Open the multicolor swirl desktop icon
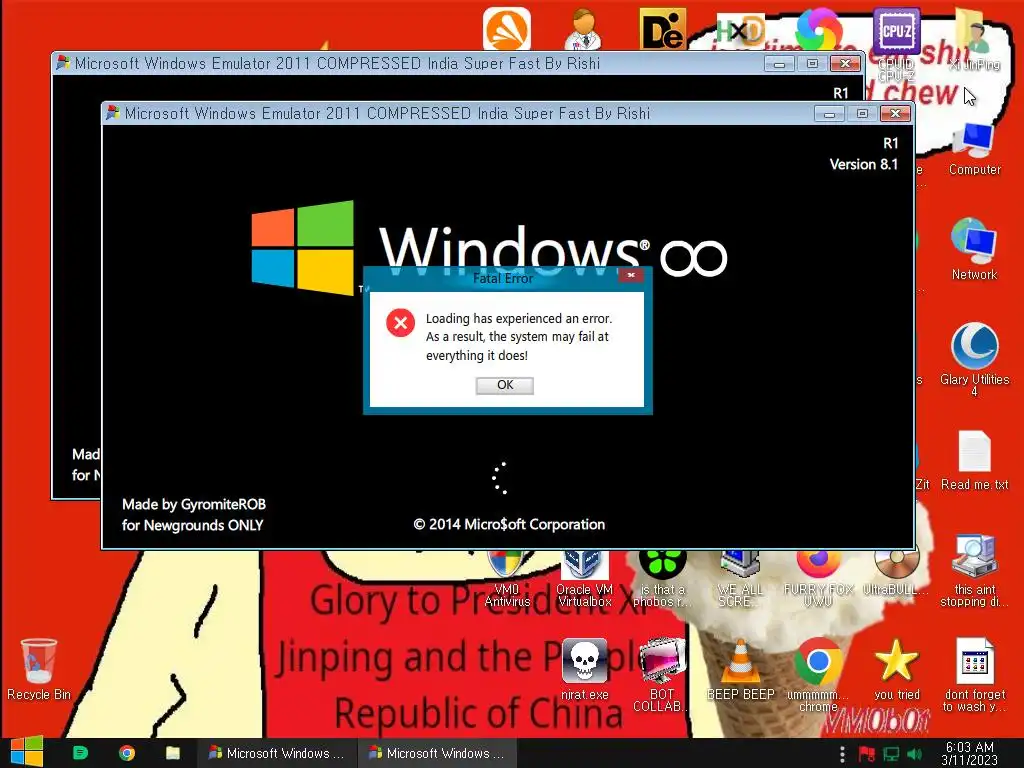1024x768 pixels. (x=818, y=29)
